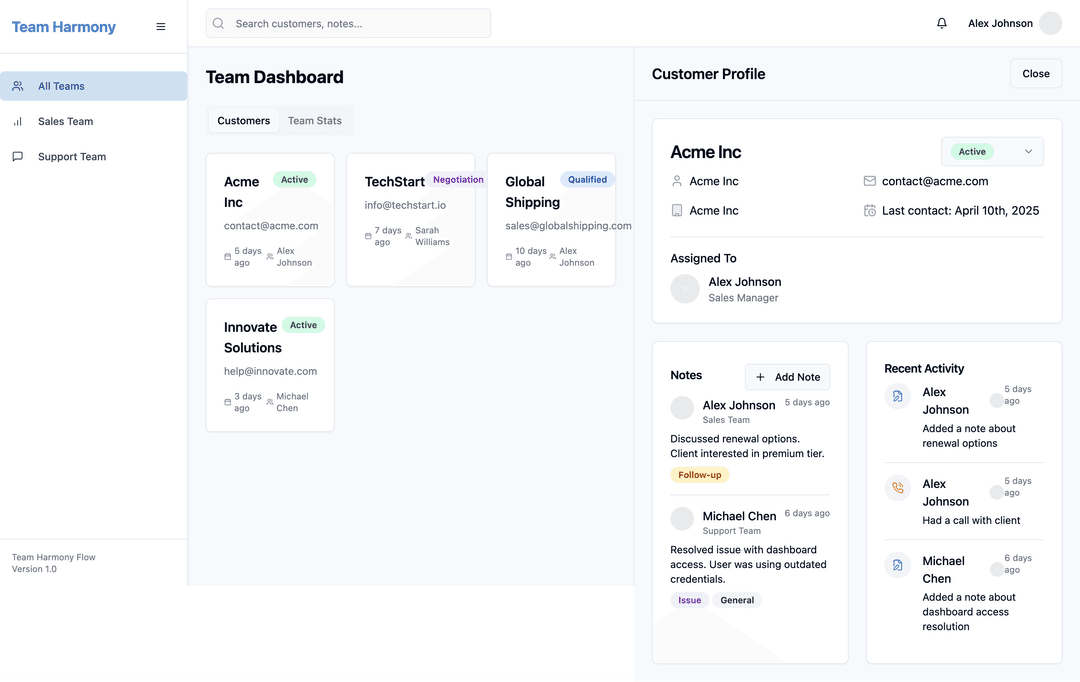
Task: Click the Follow-up tag on Alex's note
Action: coord(700,474)
